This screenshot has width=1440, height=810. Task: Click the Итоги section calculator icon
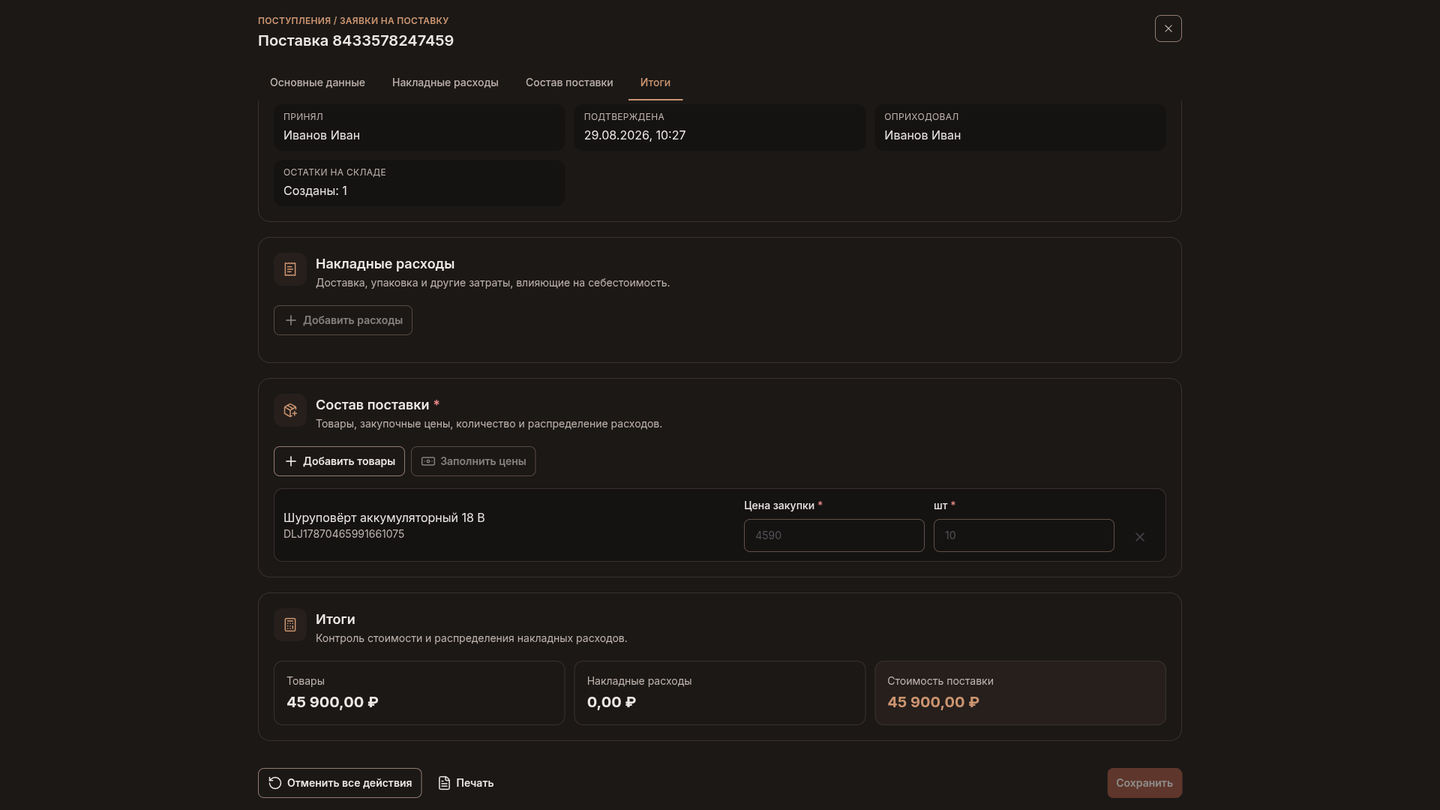pyautogui.click(x=290, y=625)
